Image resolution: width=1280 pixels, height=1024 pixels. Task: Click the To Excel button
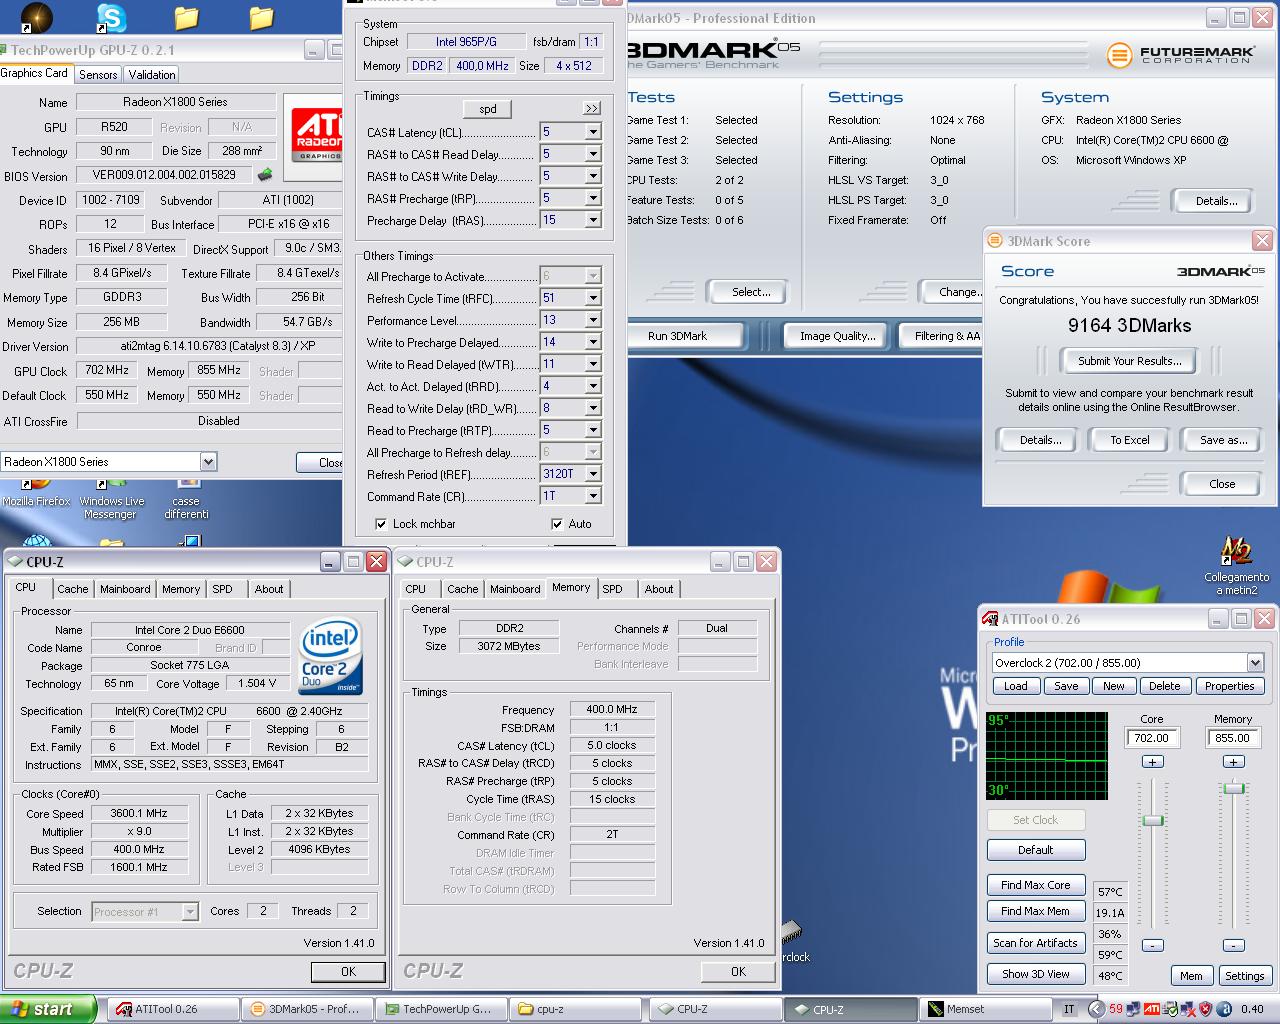(1130, 440)
